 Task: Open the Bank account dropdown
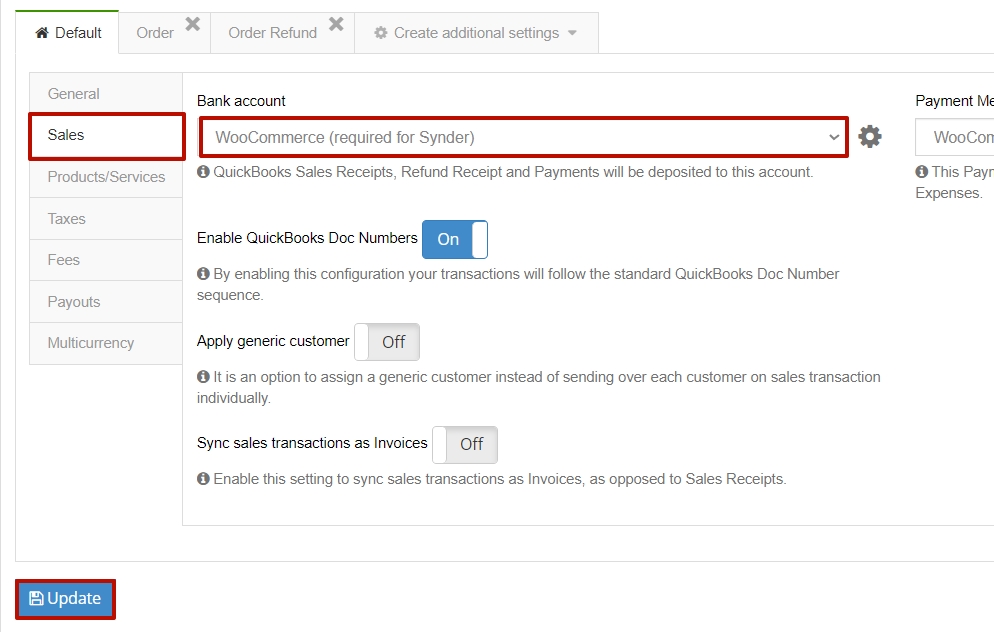524,137
